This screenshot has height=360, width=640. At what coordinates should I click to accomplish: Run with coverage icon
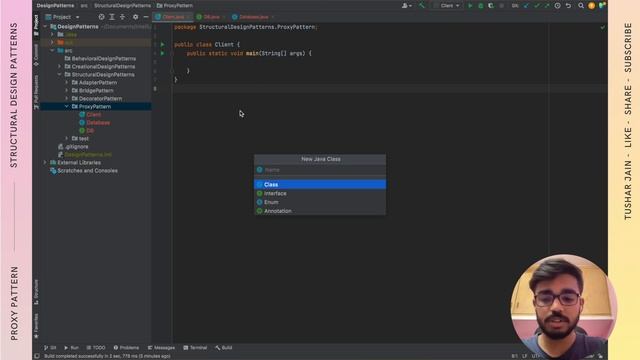pyautogui.click(x=491, y=6)
